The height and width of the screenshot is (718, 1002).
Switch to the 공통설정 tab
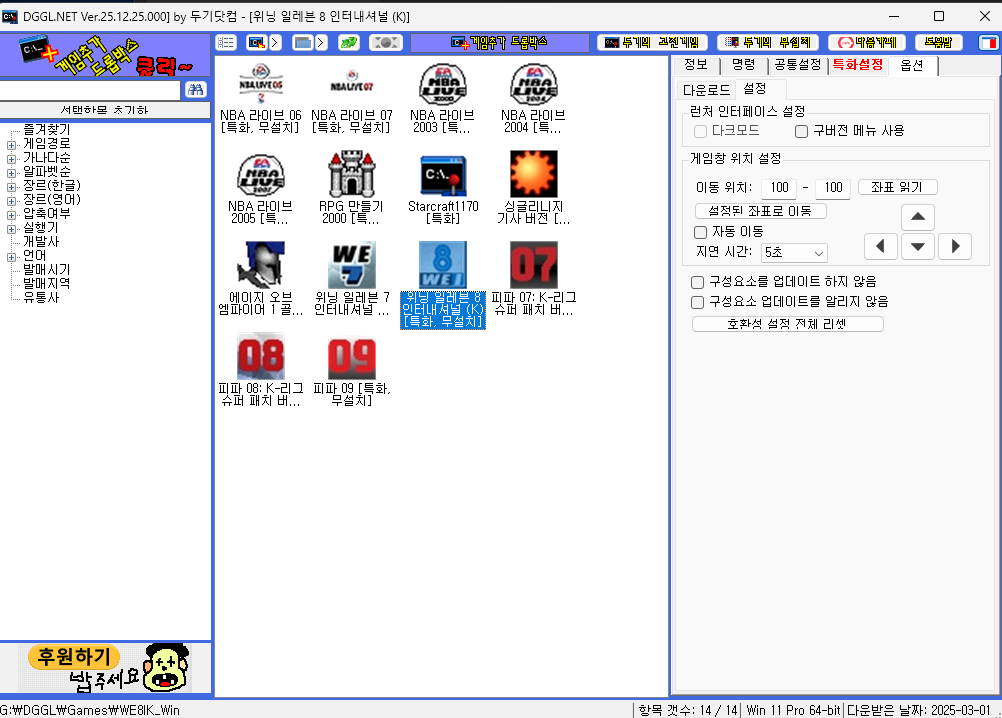(x=798, y=65)
